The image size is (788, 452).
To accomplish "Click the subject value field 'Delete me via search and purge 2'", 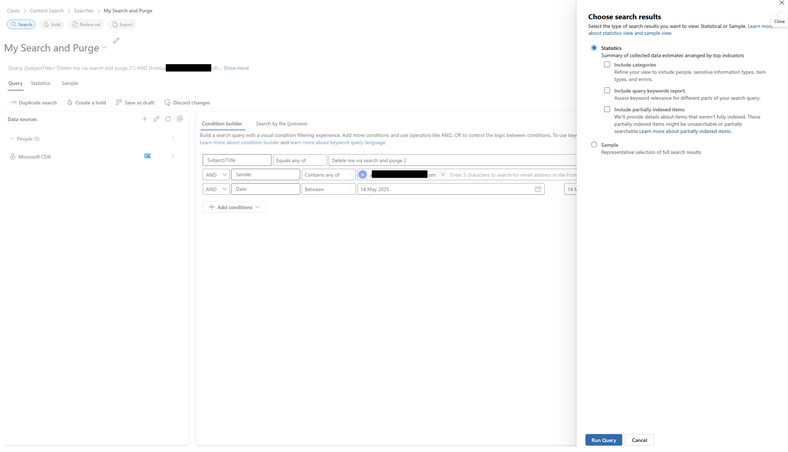I will 452,160.
